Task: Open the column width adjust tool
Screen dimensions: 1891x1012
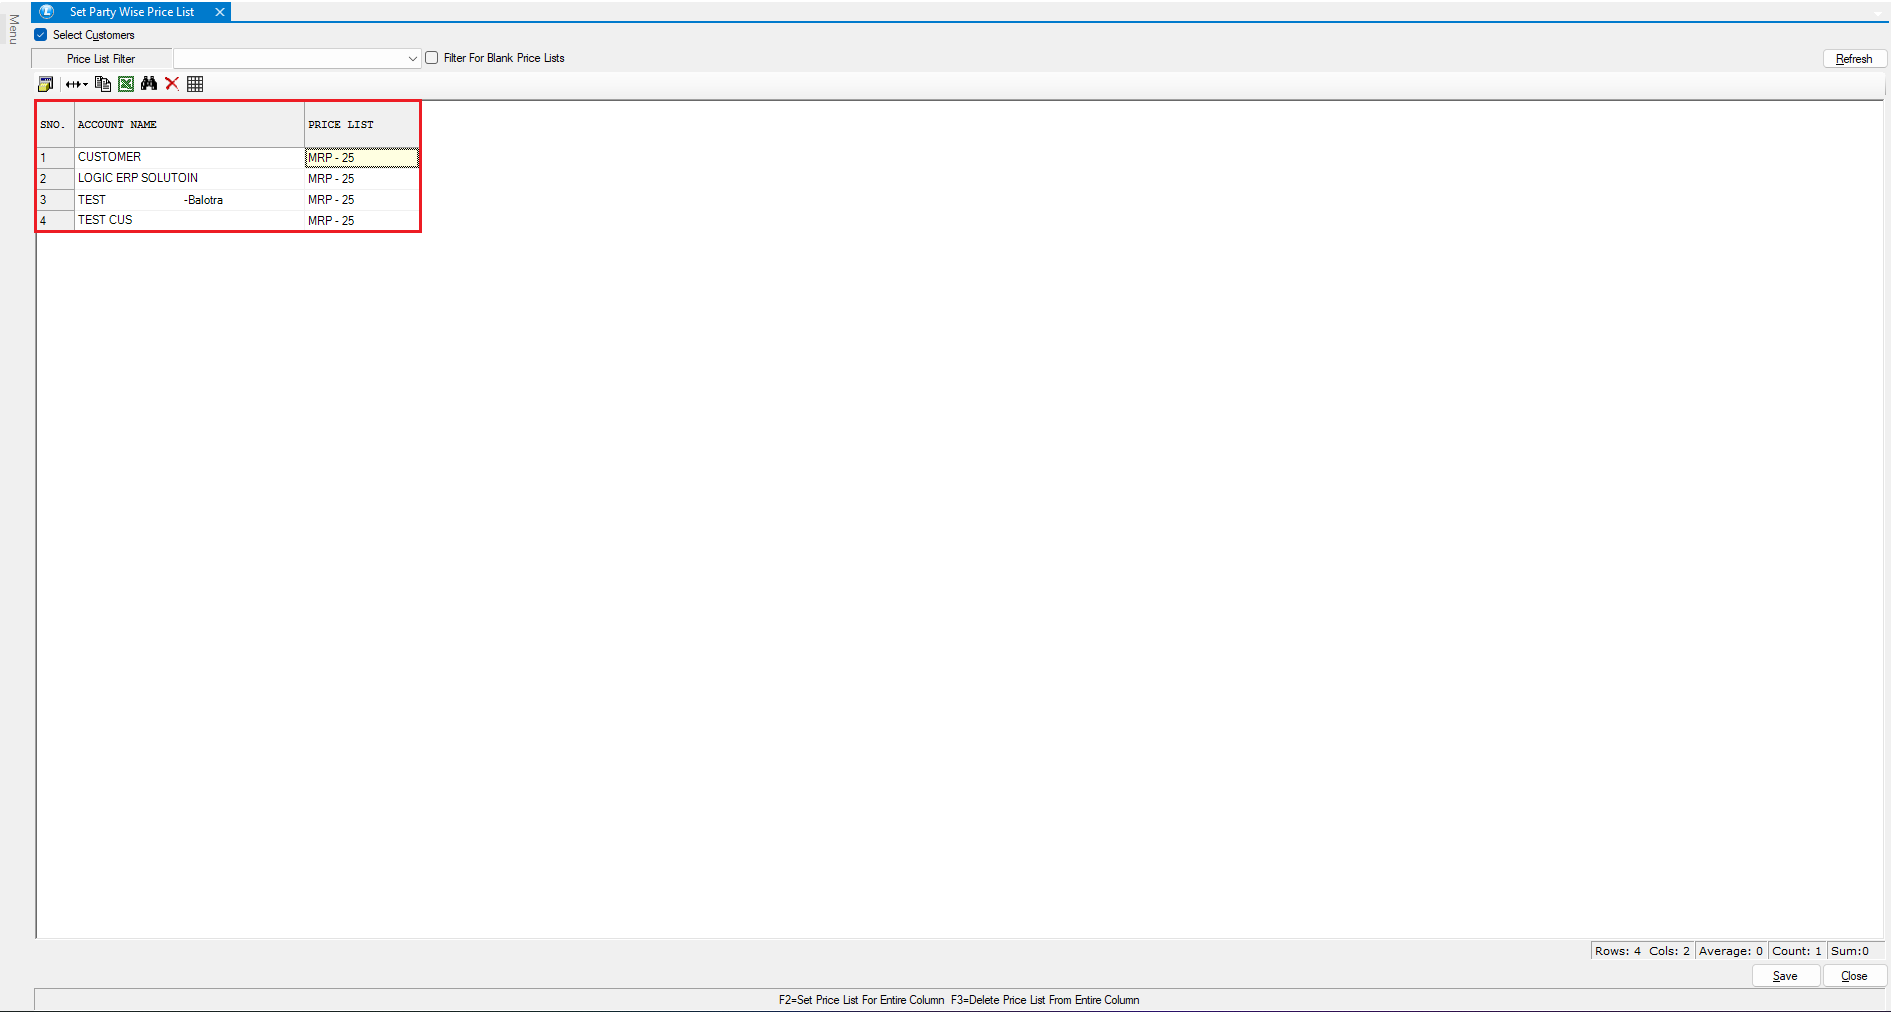Action: (x=76, y=84)
